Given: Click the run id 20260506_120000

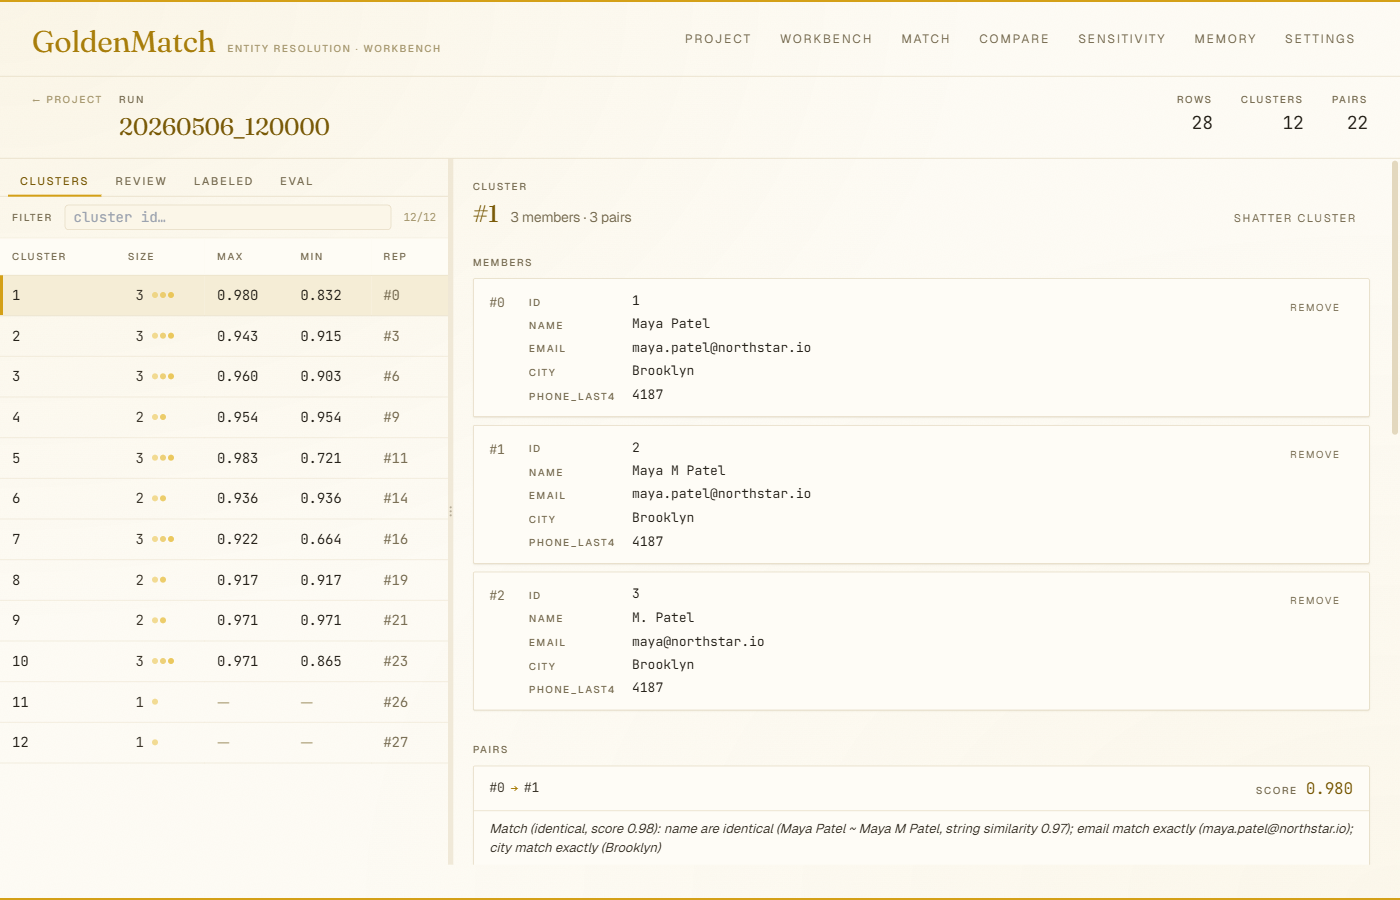Looking at the screenshot, I should pyautogui.click(x=224, y=127).
